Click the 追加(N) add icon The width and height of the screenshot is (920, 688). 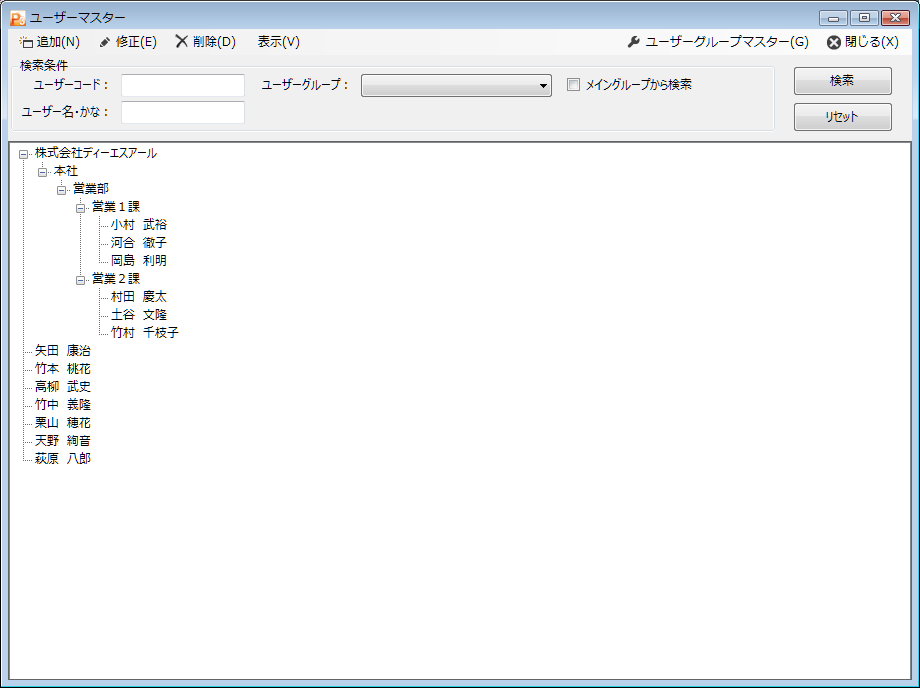point(26,42)
